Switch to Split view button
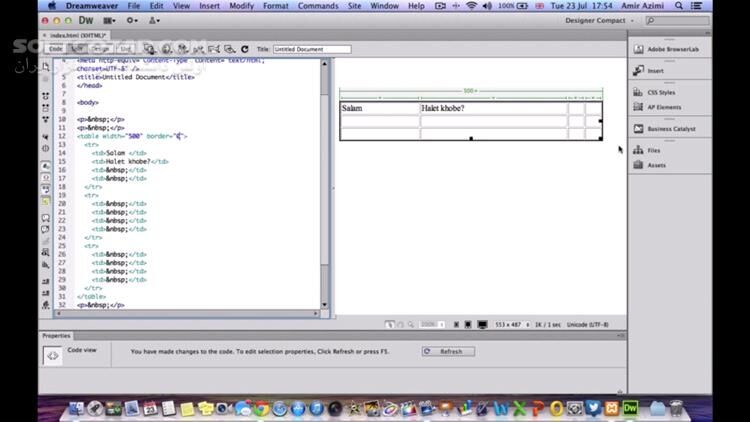 click(78, 48)
